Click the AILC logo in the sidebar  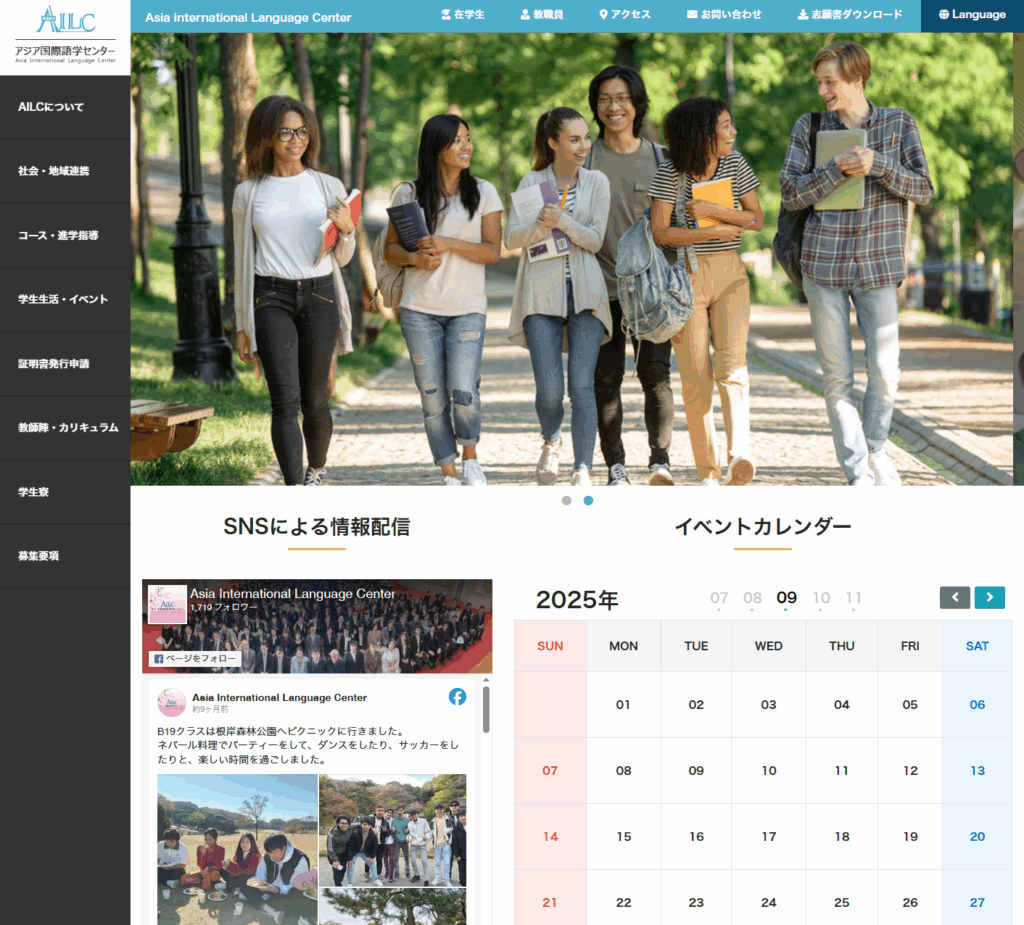[x=65, y=35]
